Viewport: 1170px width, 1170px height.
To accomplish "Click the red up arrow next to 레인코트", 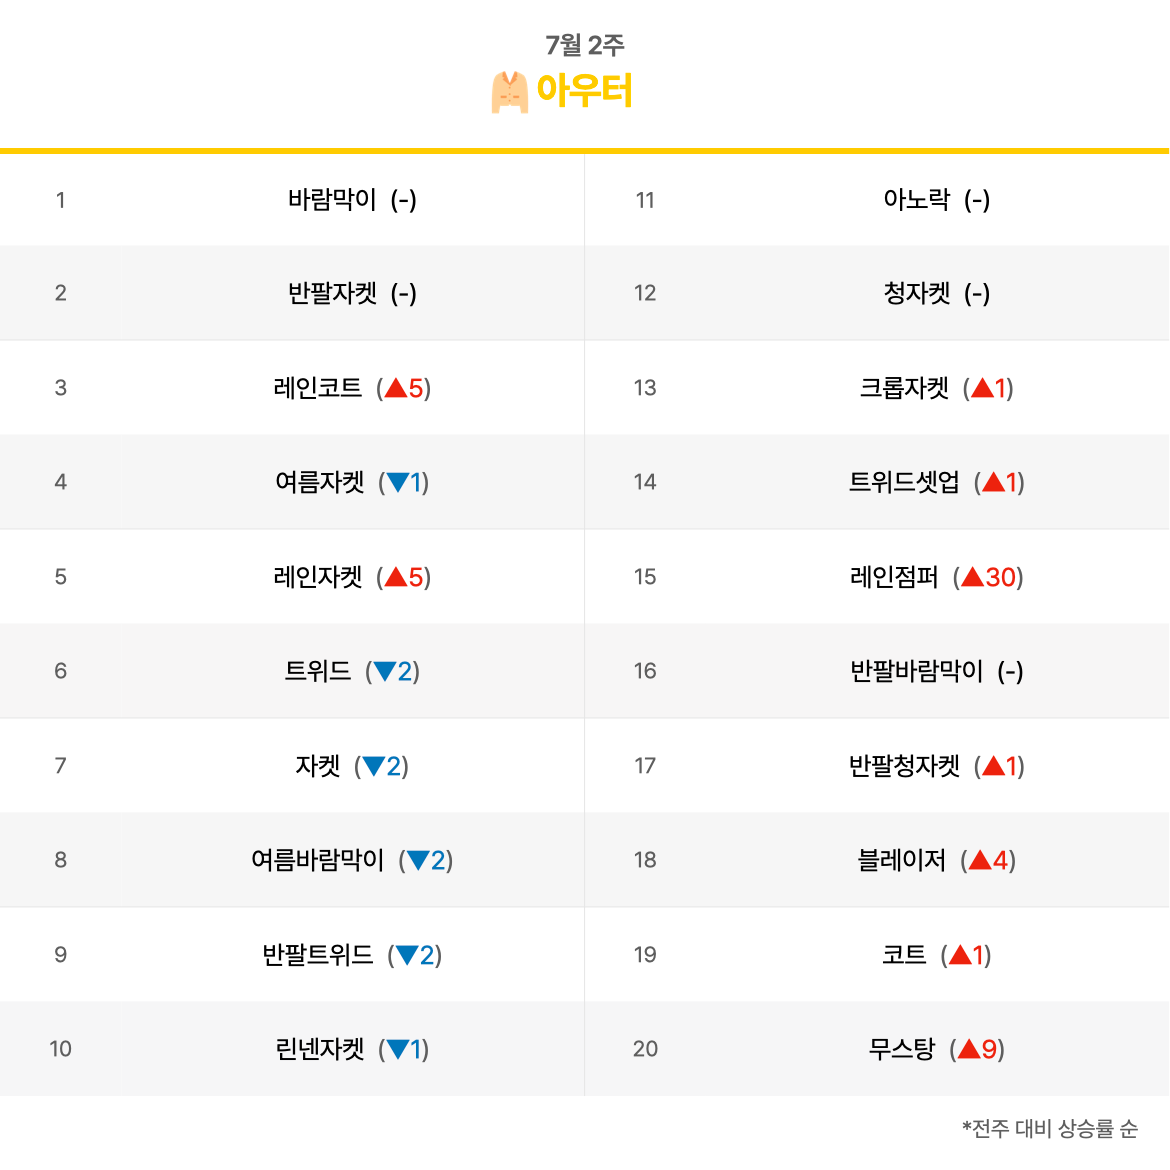I will pos(395,388).
